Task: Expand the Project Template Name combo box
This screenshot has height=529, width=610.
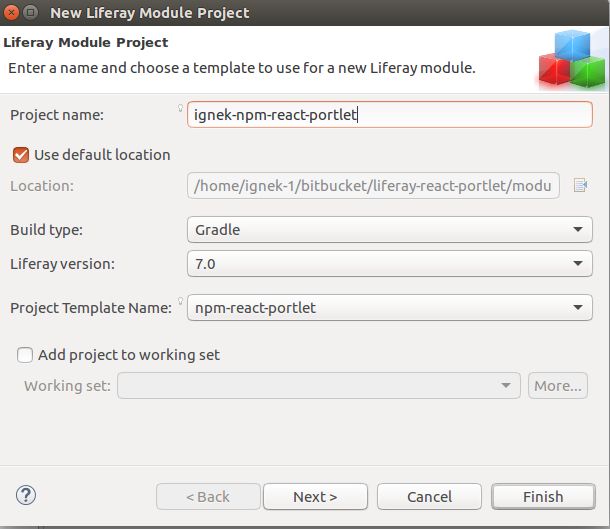Action: [x=390, y=308]
